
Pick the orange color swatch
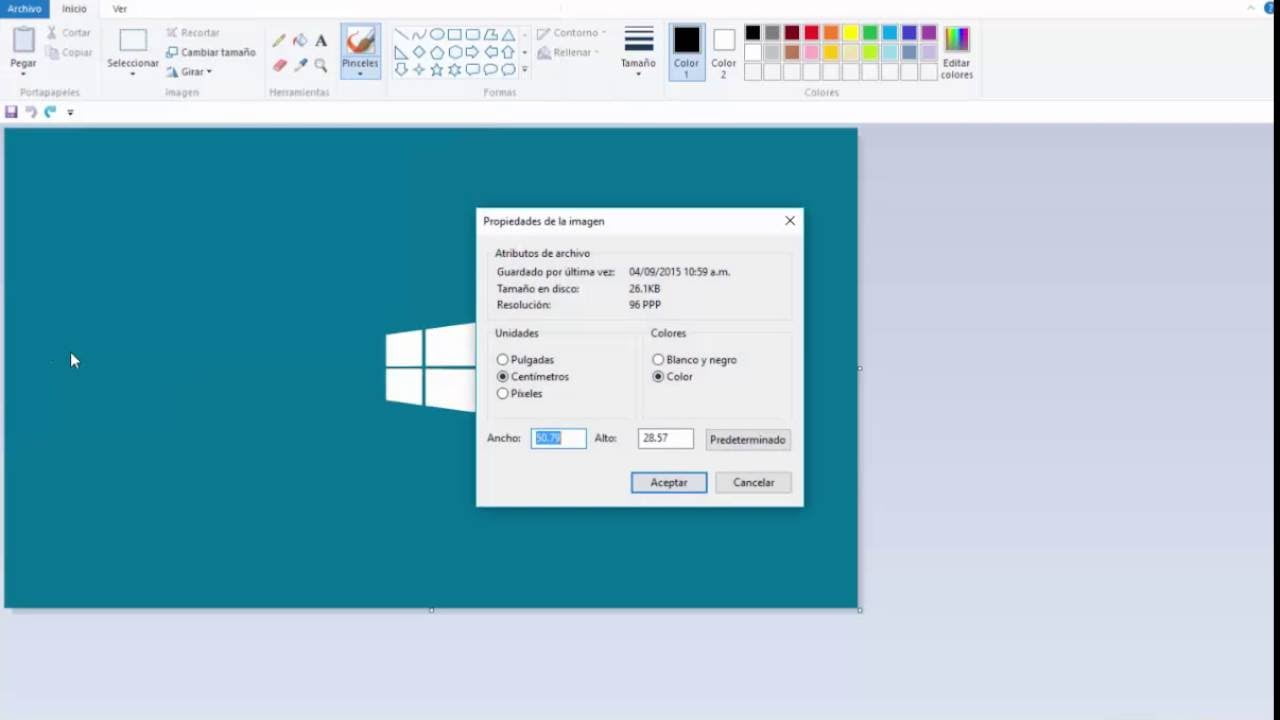tap(831, 33)
